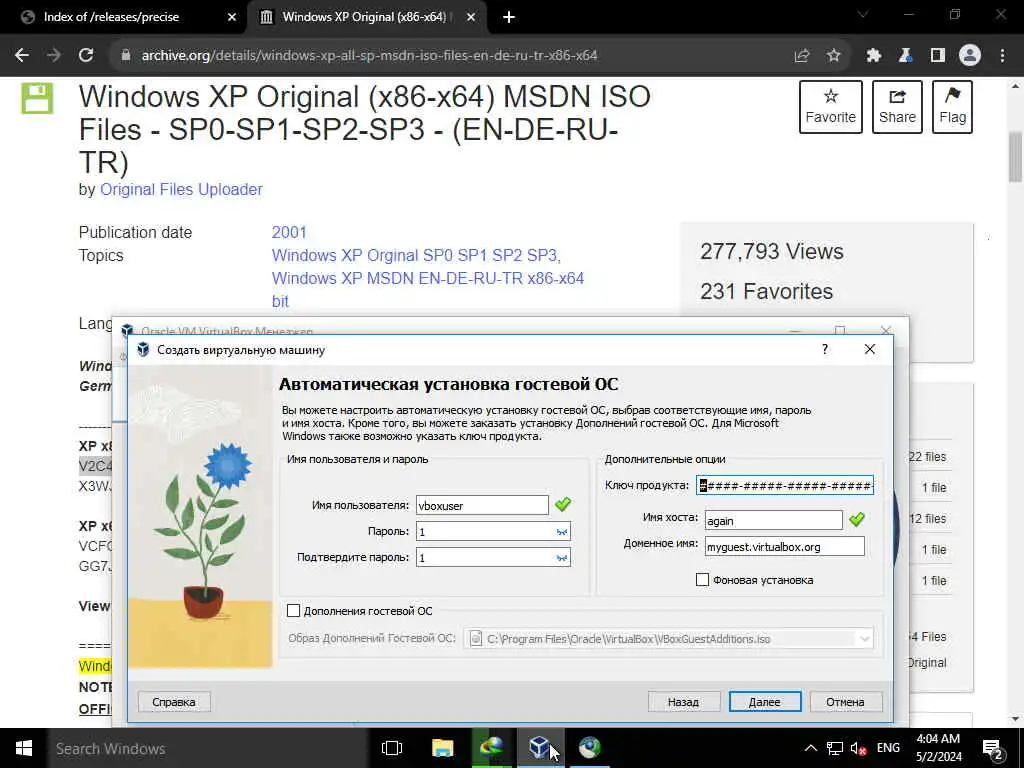Viewport: 1024px width, 768px height.
Task: Open Original Files Uploader link
Action: pos(181,189)
